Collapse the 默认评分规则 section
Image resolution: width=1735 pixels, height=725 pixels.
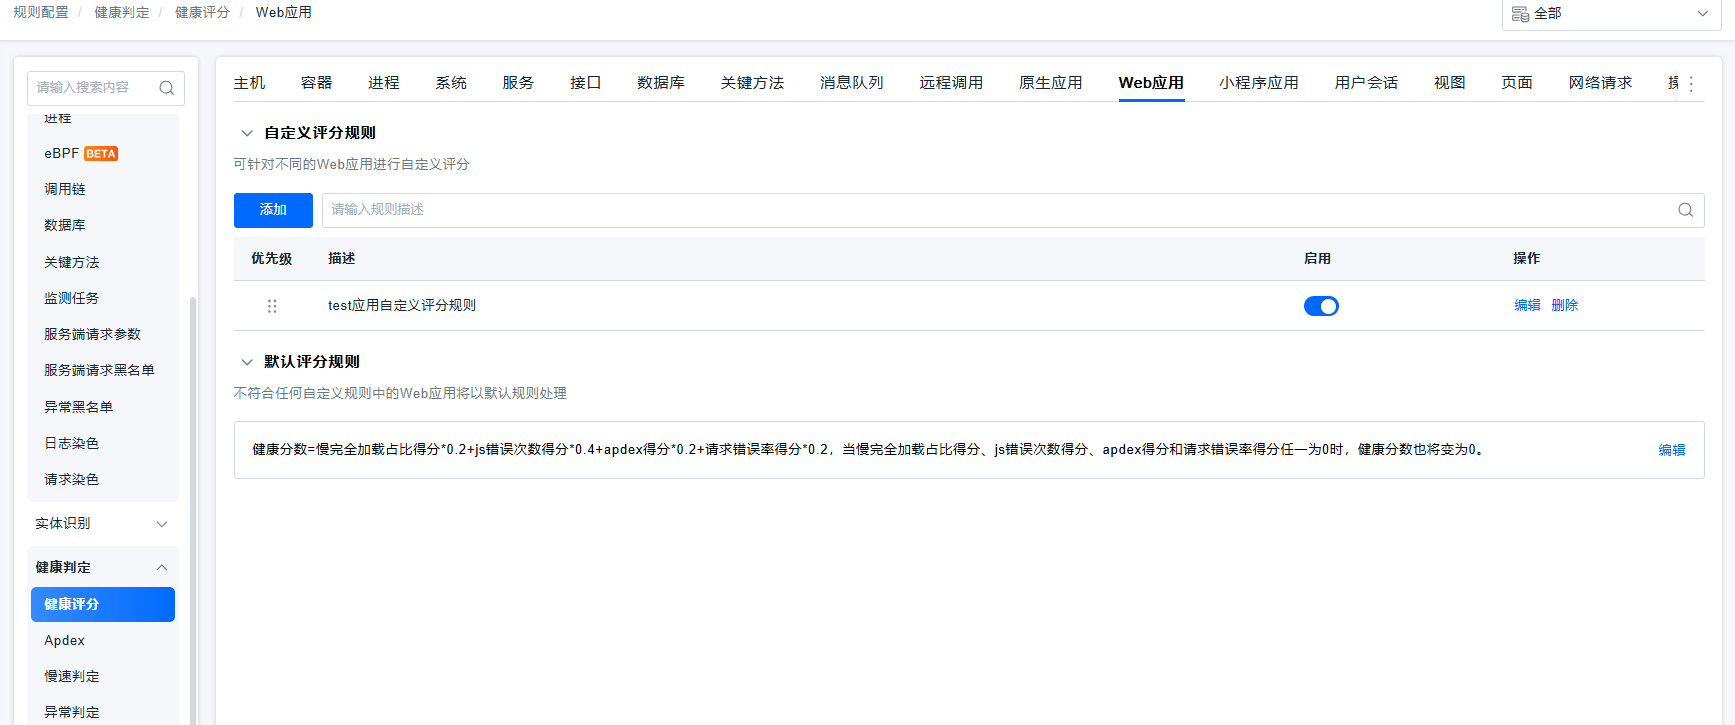pyautogui.click(x=247, y=362)
